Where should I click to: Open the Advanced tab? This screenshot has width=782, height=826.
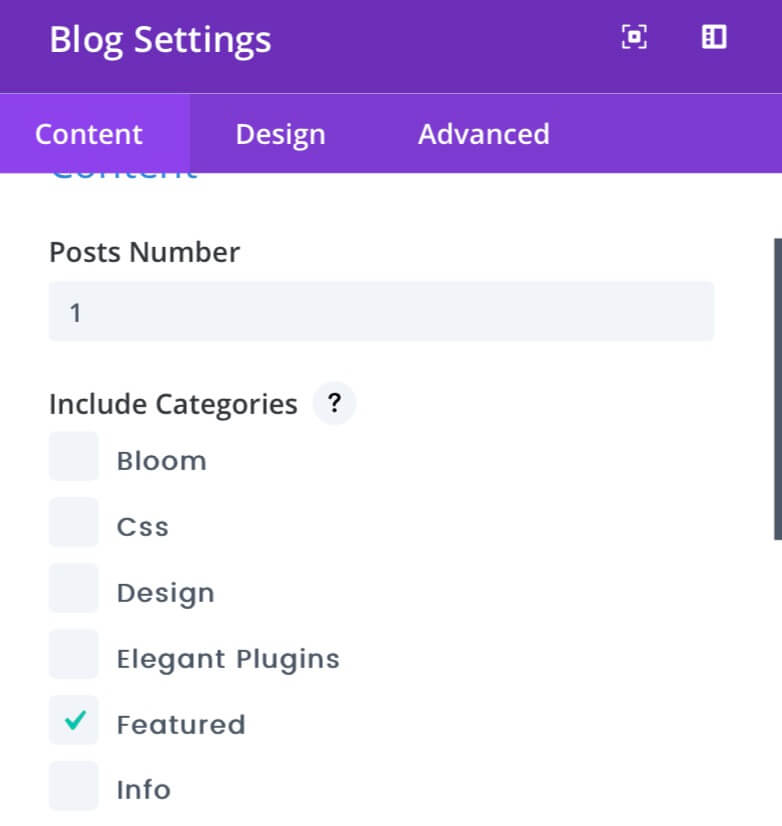tap(484, 134)
